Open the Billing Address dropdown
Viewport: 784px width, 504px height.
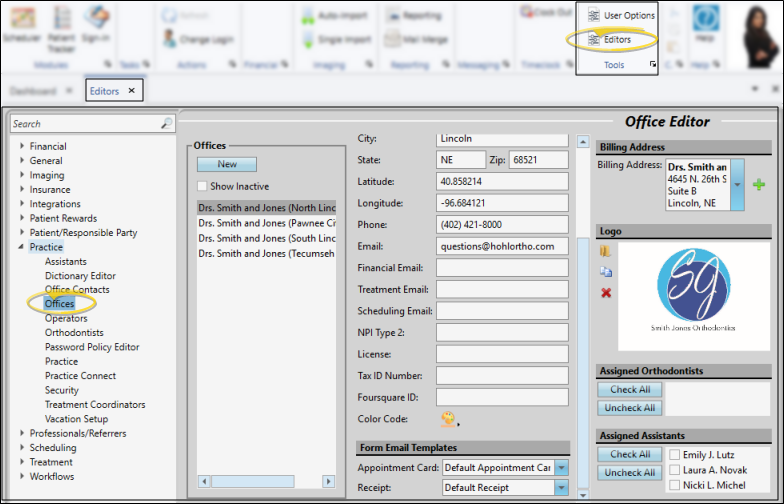coord(737,185)
